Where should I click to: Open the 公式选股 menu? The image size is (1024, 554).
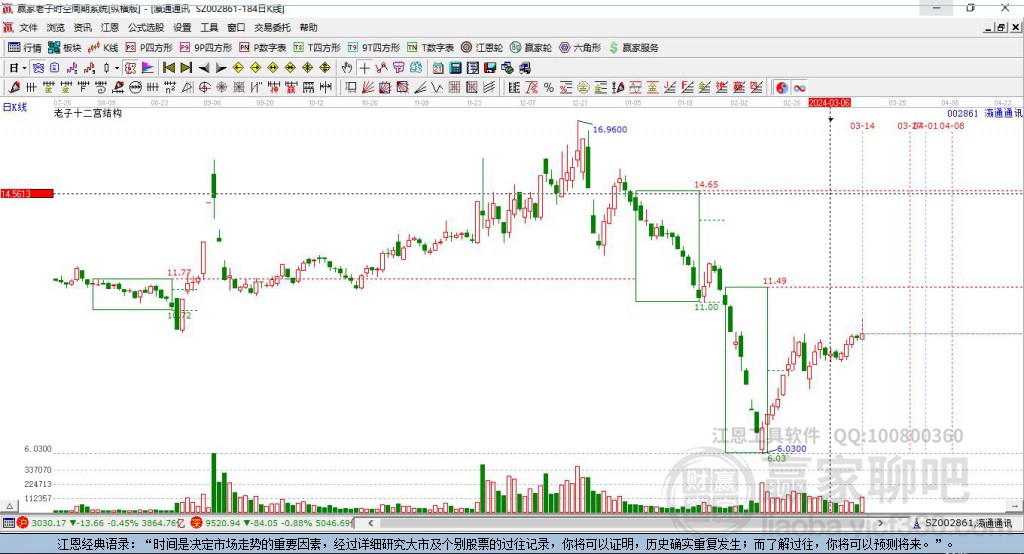pos(146,27)
